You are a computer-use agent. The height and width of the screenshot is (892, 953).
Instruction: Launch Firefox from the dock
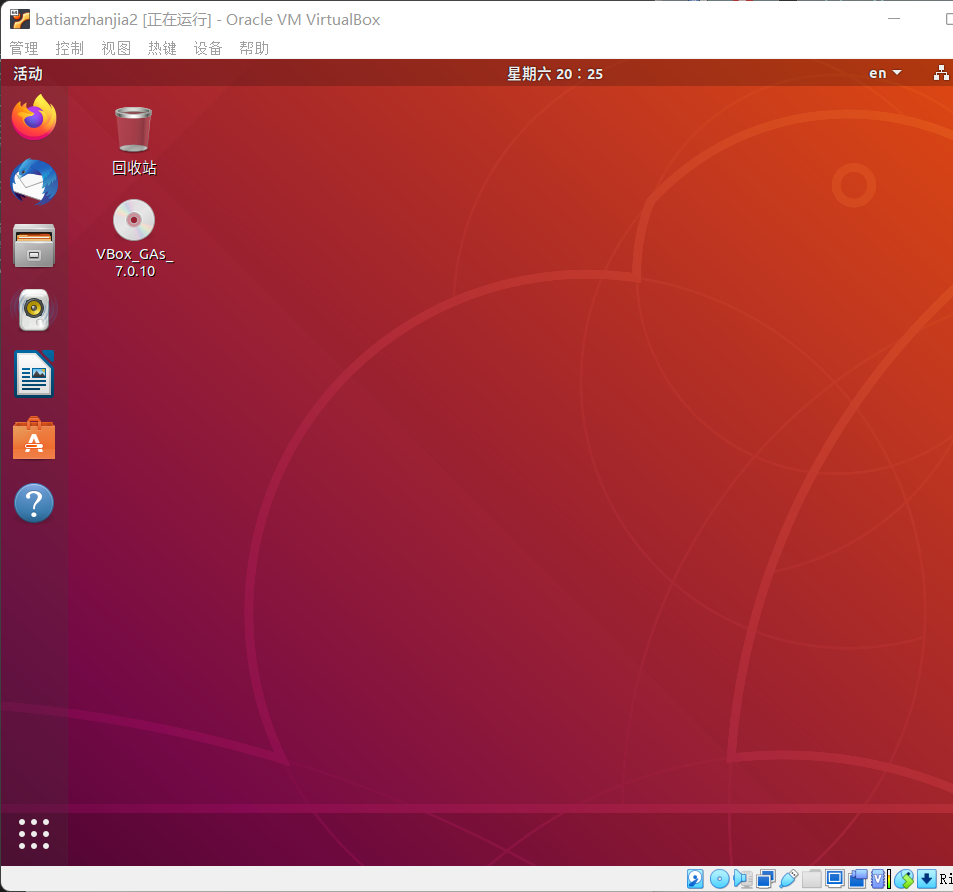coord(34,117)
